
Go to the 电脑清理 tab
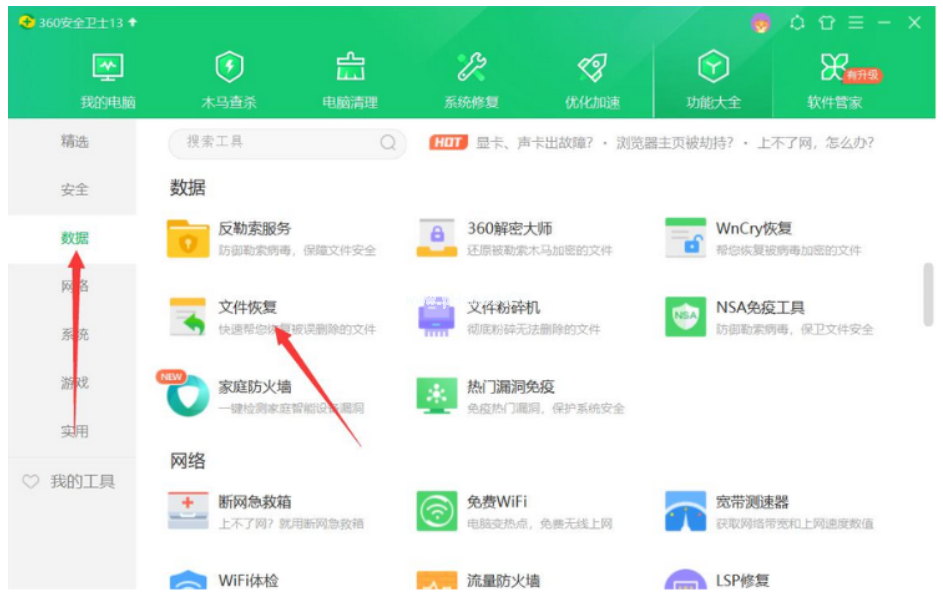click(350, 80)
